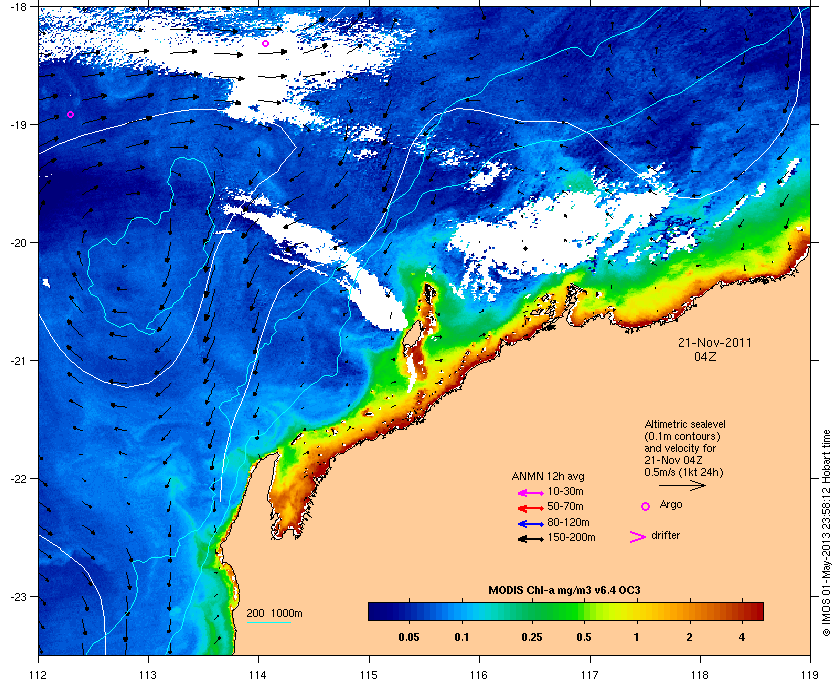Click the red 50-70m legend arrow
This screenshot has height=680, width=840.
(531, 508)
